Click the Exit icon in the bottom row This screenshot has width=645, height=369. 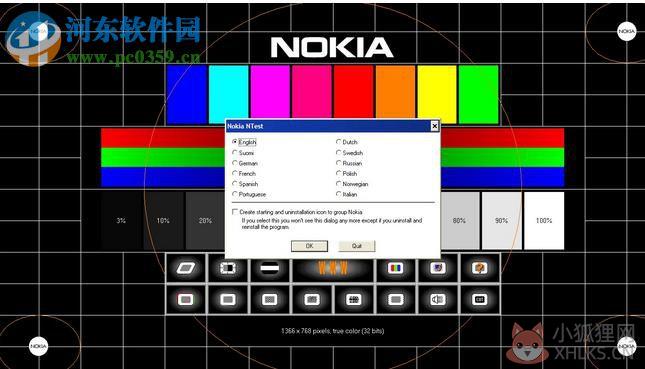tap(479, 299)
